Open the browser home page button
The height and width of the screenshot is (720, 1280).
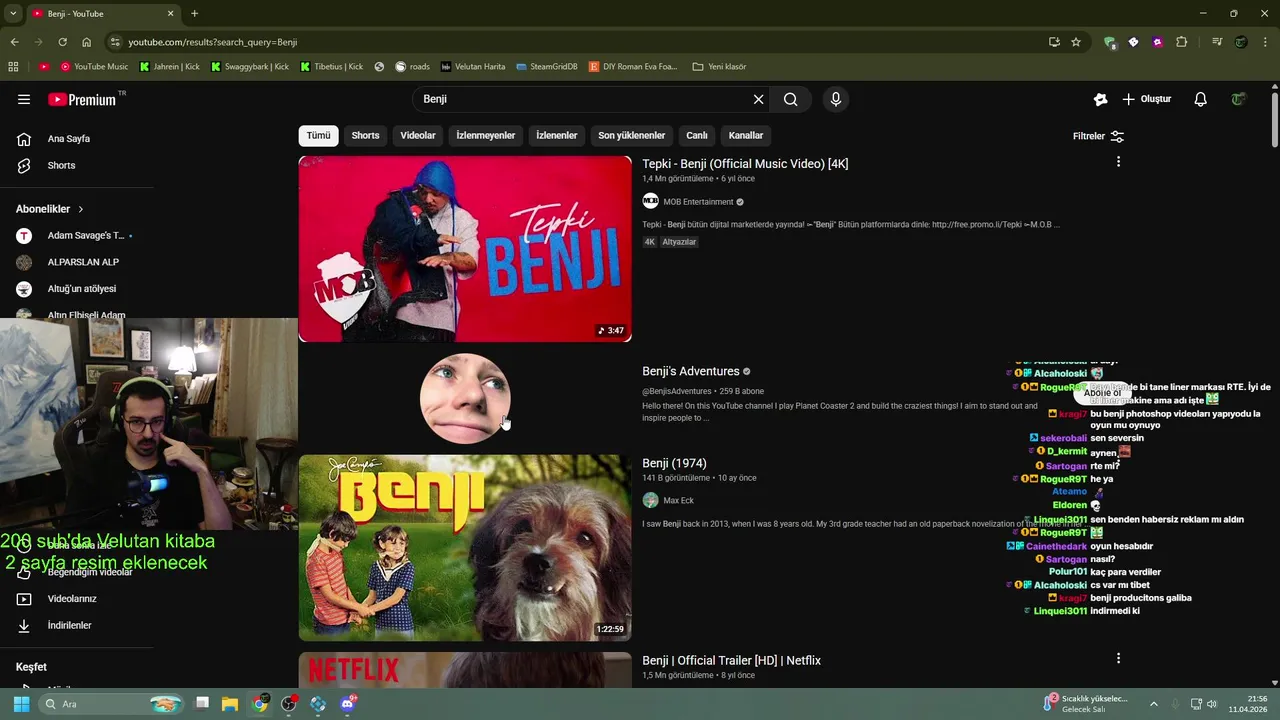tap(86, 42)
